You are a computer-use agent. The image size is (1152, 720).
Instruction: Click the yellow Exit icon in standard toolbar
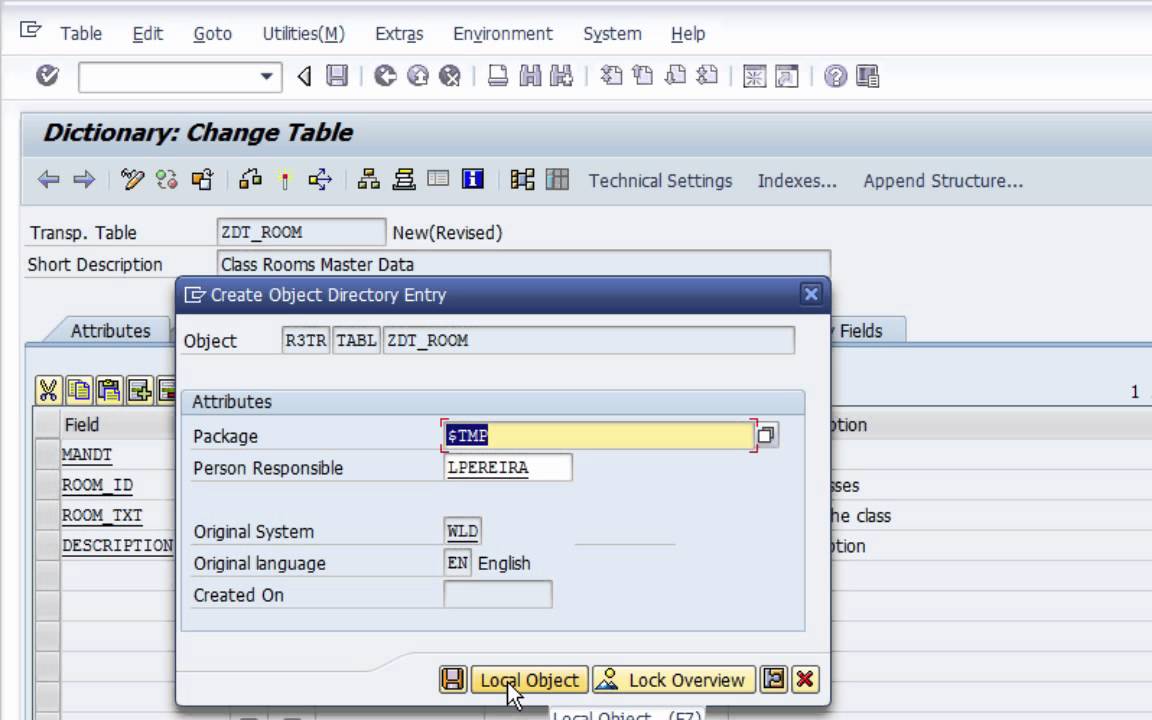click(x=417, y=76)
